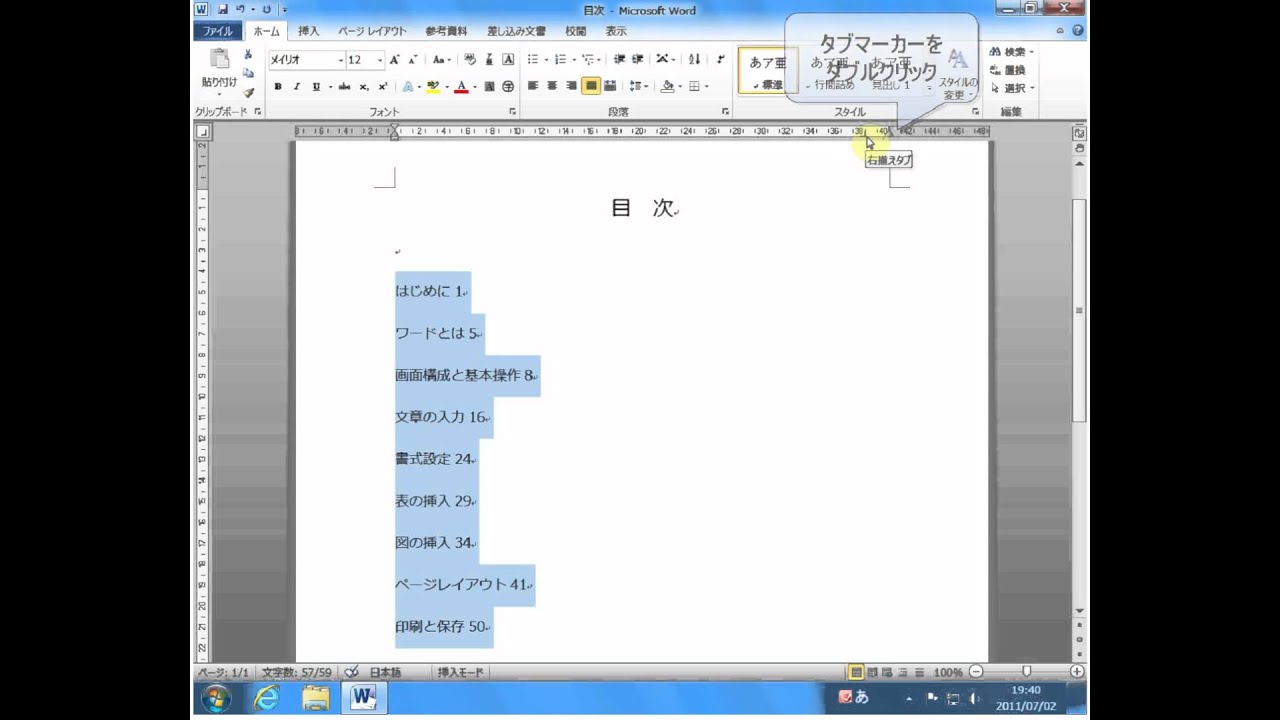Switch to the 挿入 (Insert) tab
Image resolution: width=1280 pixels, height=720 pixels.
coord(309,31)
